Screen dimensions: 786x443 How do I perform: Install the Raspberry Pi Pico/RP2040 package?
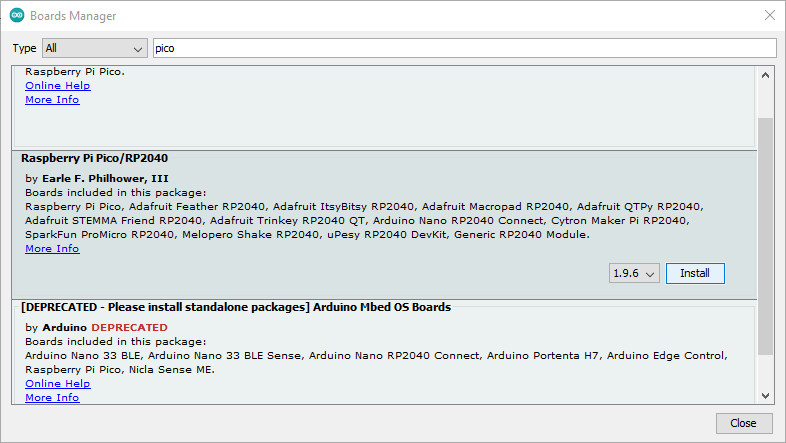tap(695, 273)
